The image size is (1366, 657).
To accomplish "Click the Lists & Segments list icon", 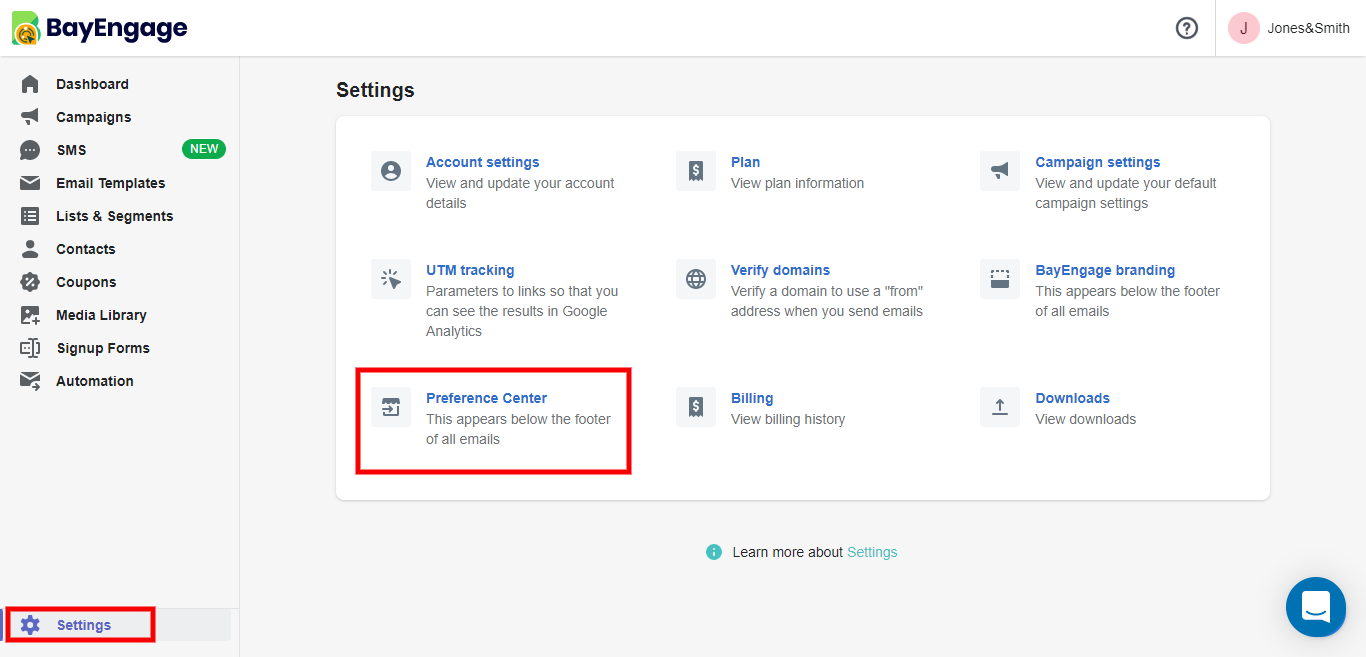I will (30, 216).
